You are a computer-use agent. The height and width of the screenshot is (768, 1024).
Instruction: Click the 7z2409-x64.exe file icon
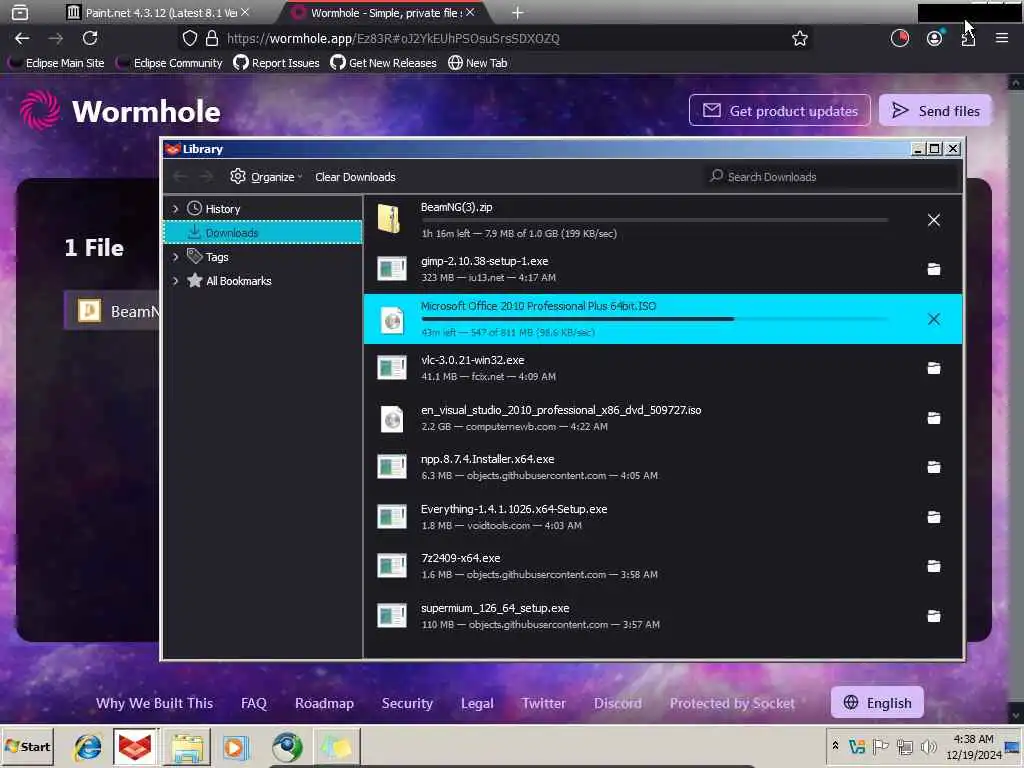tap(392, 566)
